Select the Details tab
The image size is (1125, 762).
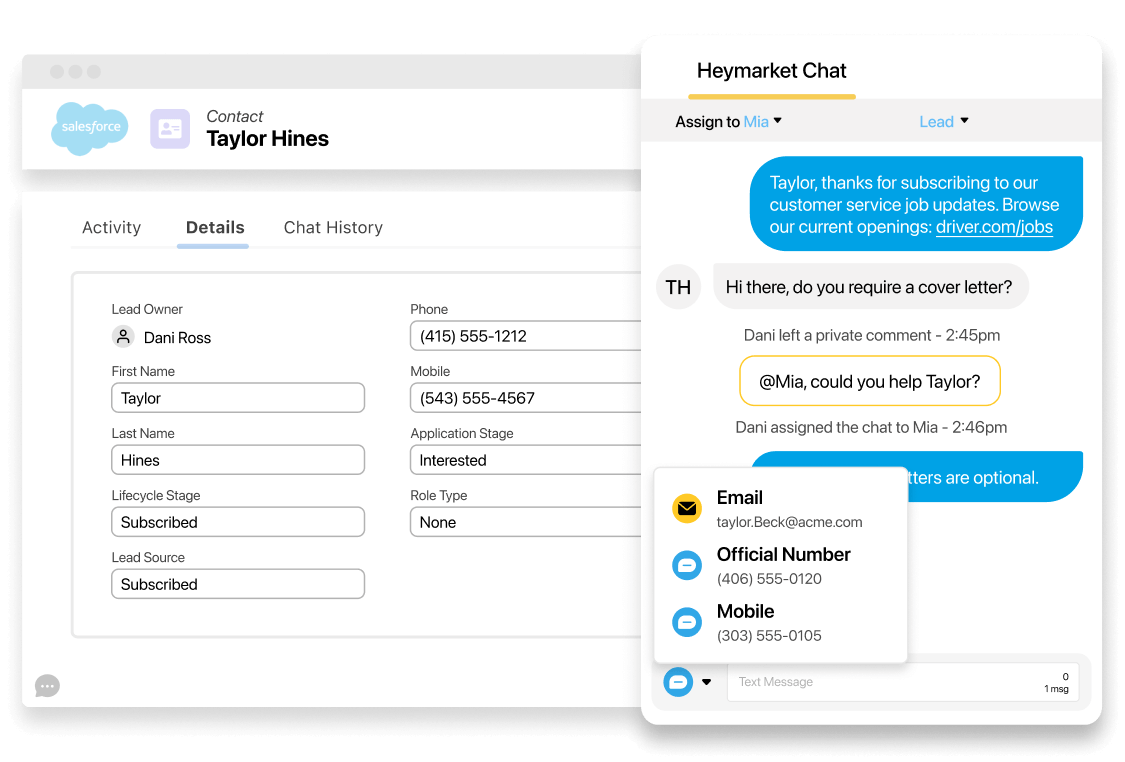(x=215, y=227)
